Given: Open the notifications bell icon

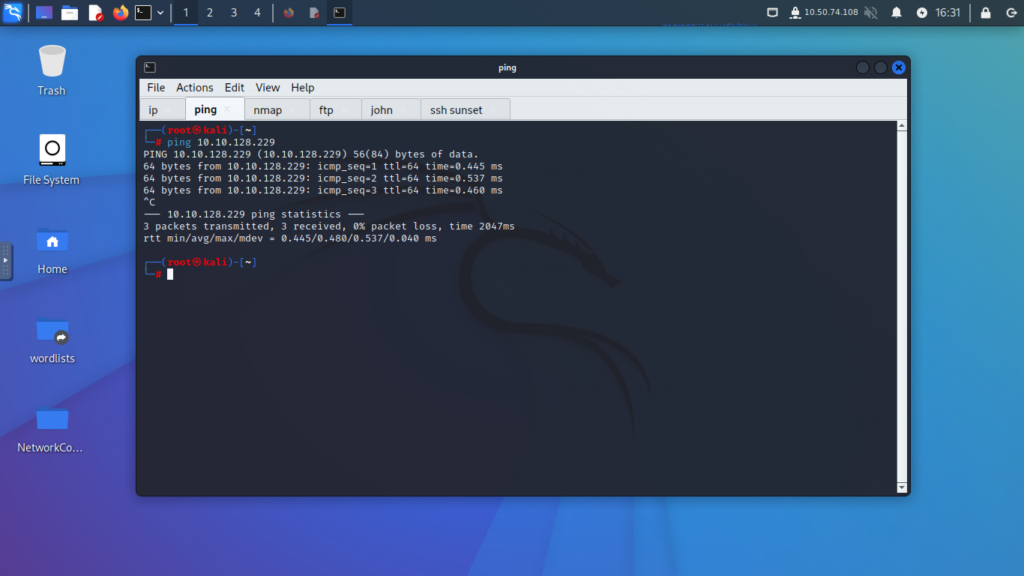Looking at the screenshot, I should [896, 13].
